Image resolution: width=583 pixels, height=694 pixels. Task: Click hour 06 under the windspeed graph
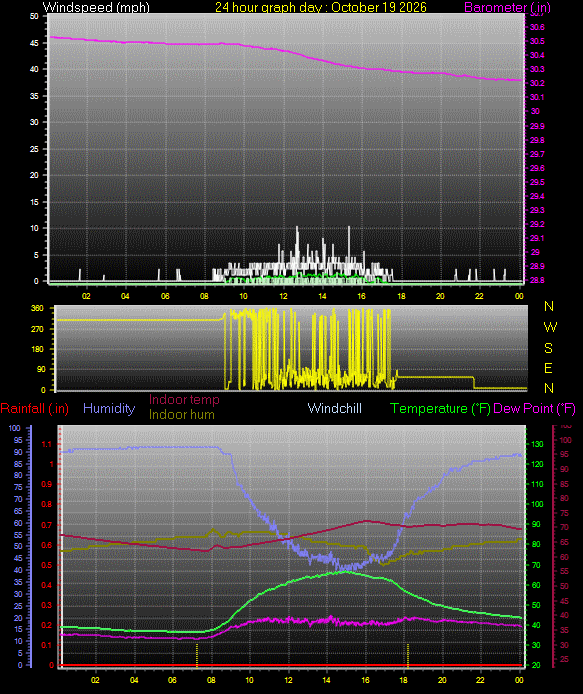(165, 296)
